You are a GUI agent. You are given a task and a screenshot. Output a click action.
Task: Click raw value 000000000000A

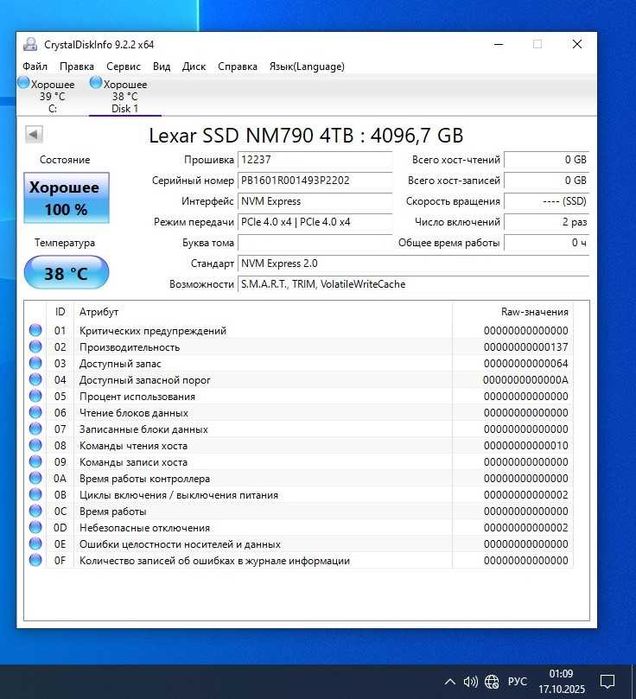click(x=526, y=380)
